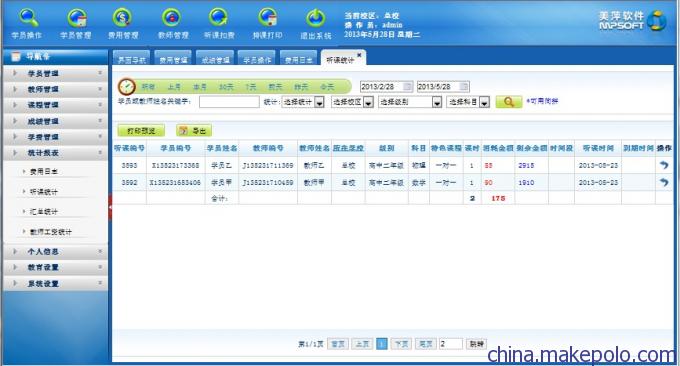
Task: Open the 学员操作 magnifier icon
Action: (x=29, y=18)
